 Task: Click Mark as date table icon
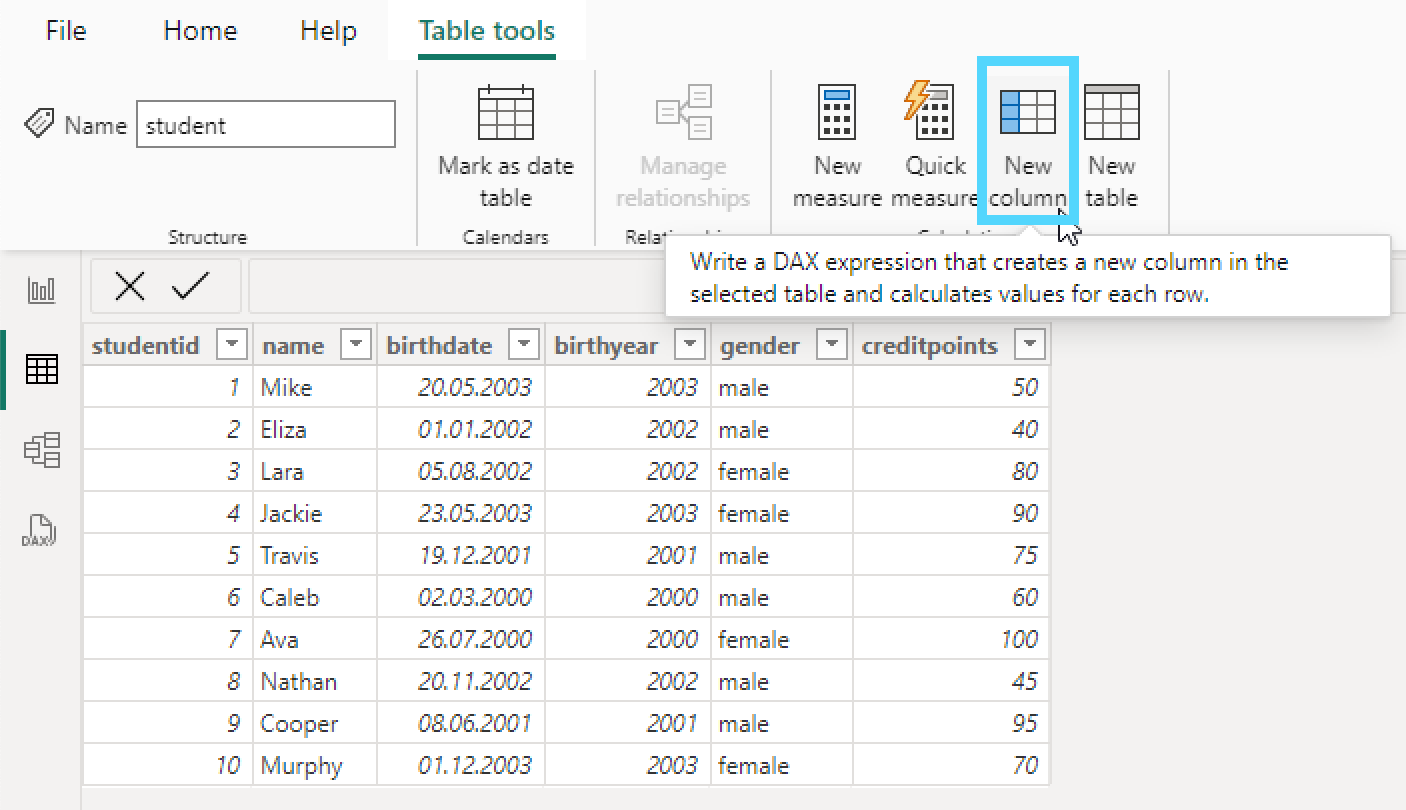pos(505,112)
